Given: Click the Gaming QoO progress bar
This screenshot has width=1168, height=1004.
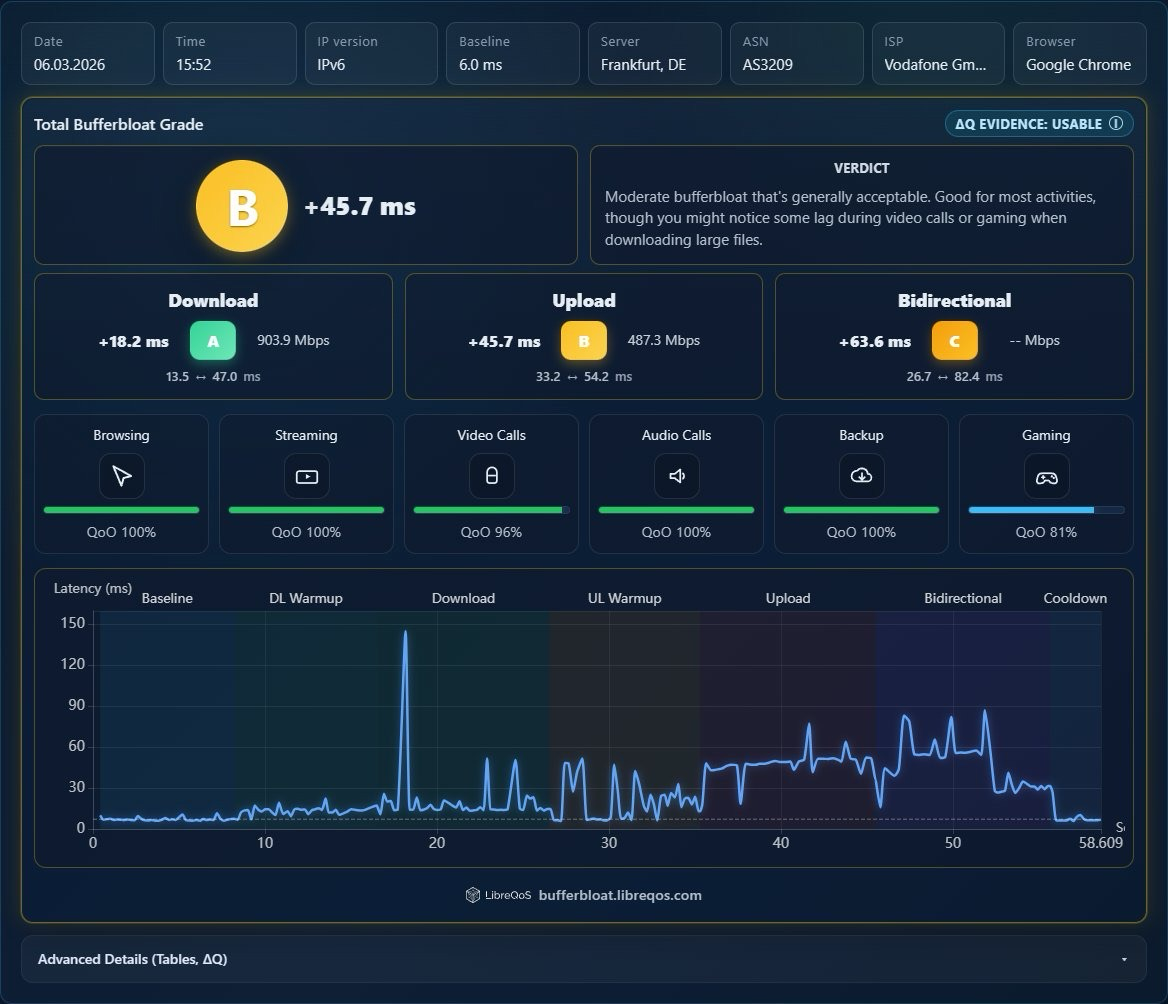Looking at the screenshot, I should point(1047,510).
